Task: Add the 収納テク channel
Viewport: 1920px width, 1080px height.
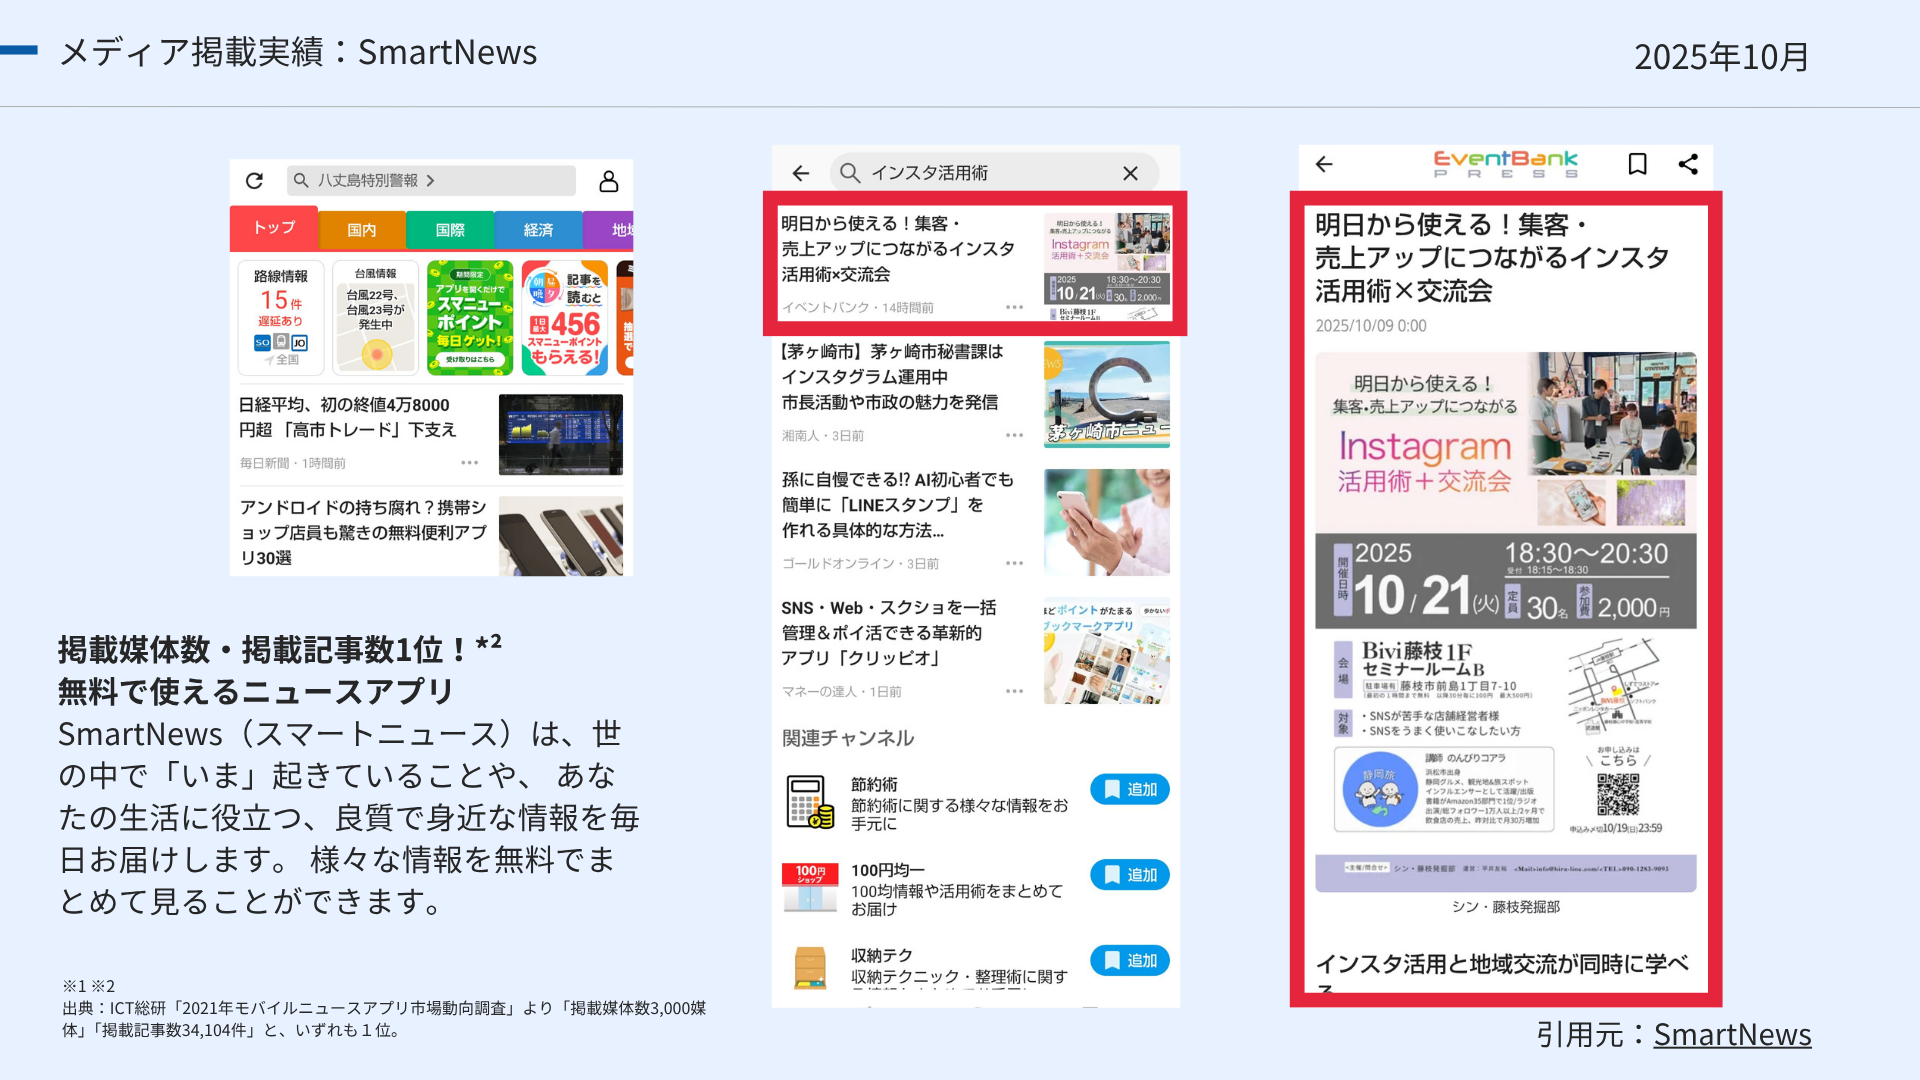Action: pyautogui.click(x=1129, y=961)
